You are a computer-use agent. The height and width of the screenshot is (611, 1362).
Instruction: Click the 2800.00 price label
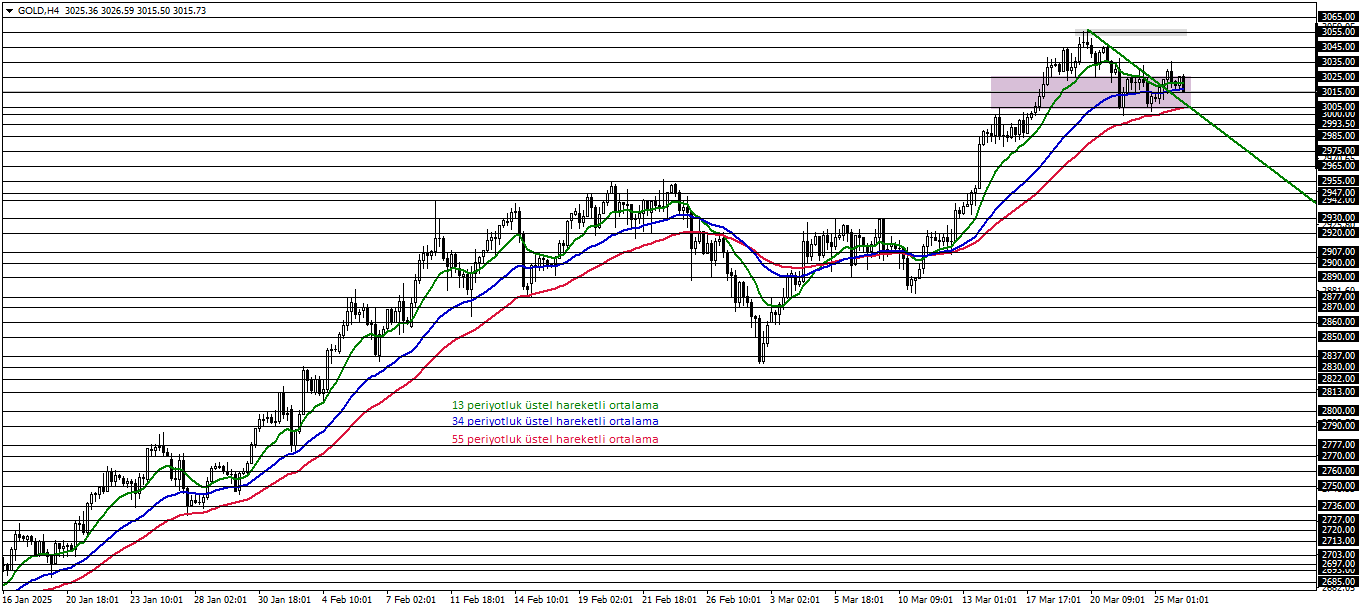tap(1338, 411)
